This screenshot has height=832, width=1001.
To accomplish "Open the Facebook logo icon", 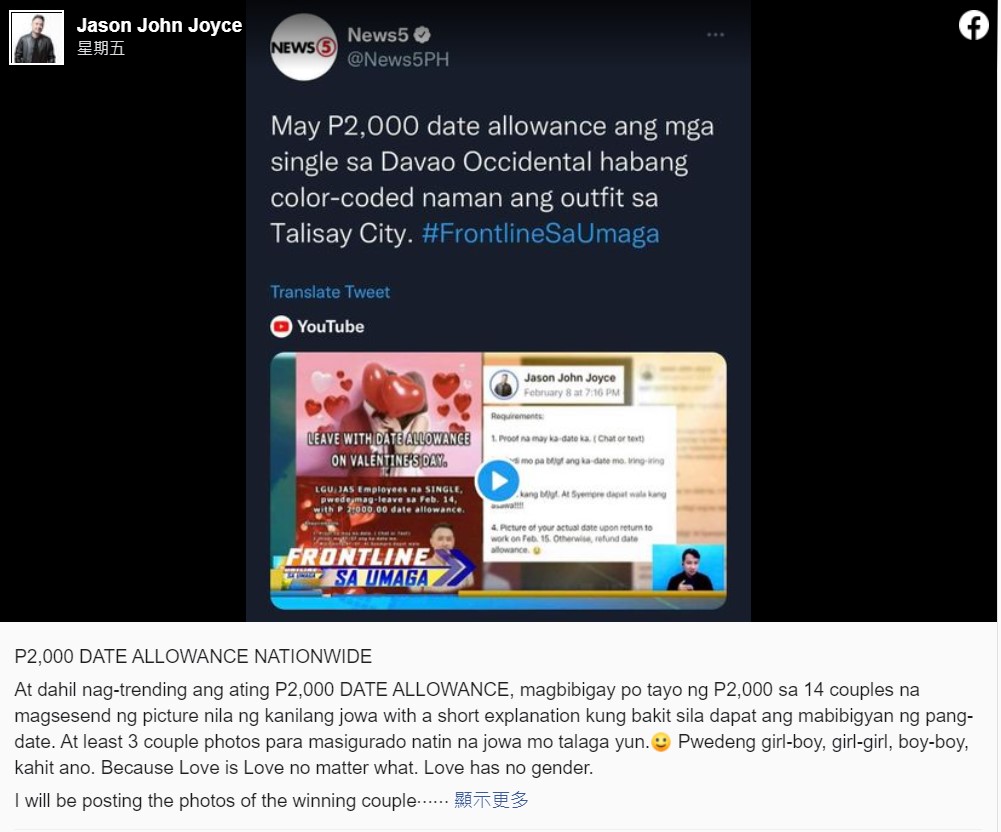I will pyautogui.click(x=974, y=26).
